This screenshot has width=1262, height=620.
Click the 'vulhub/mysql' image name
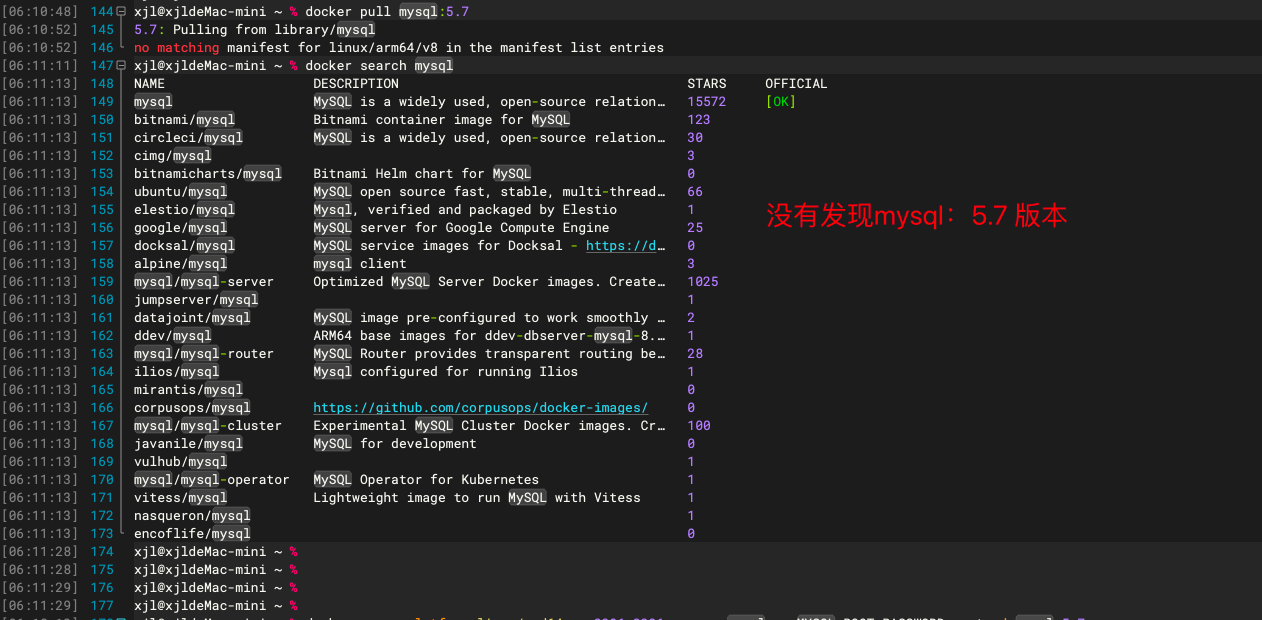pyautogui.click(x=181, y=462)
